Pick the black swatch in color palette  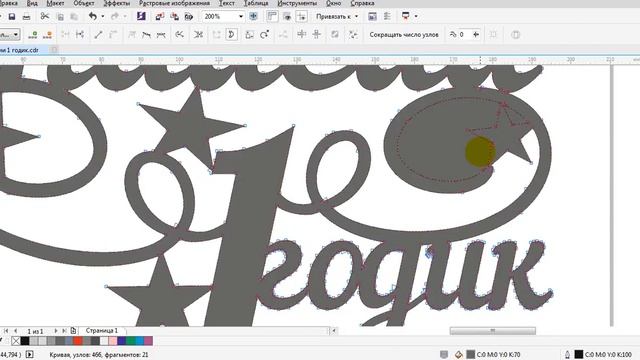point(25,341)
